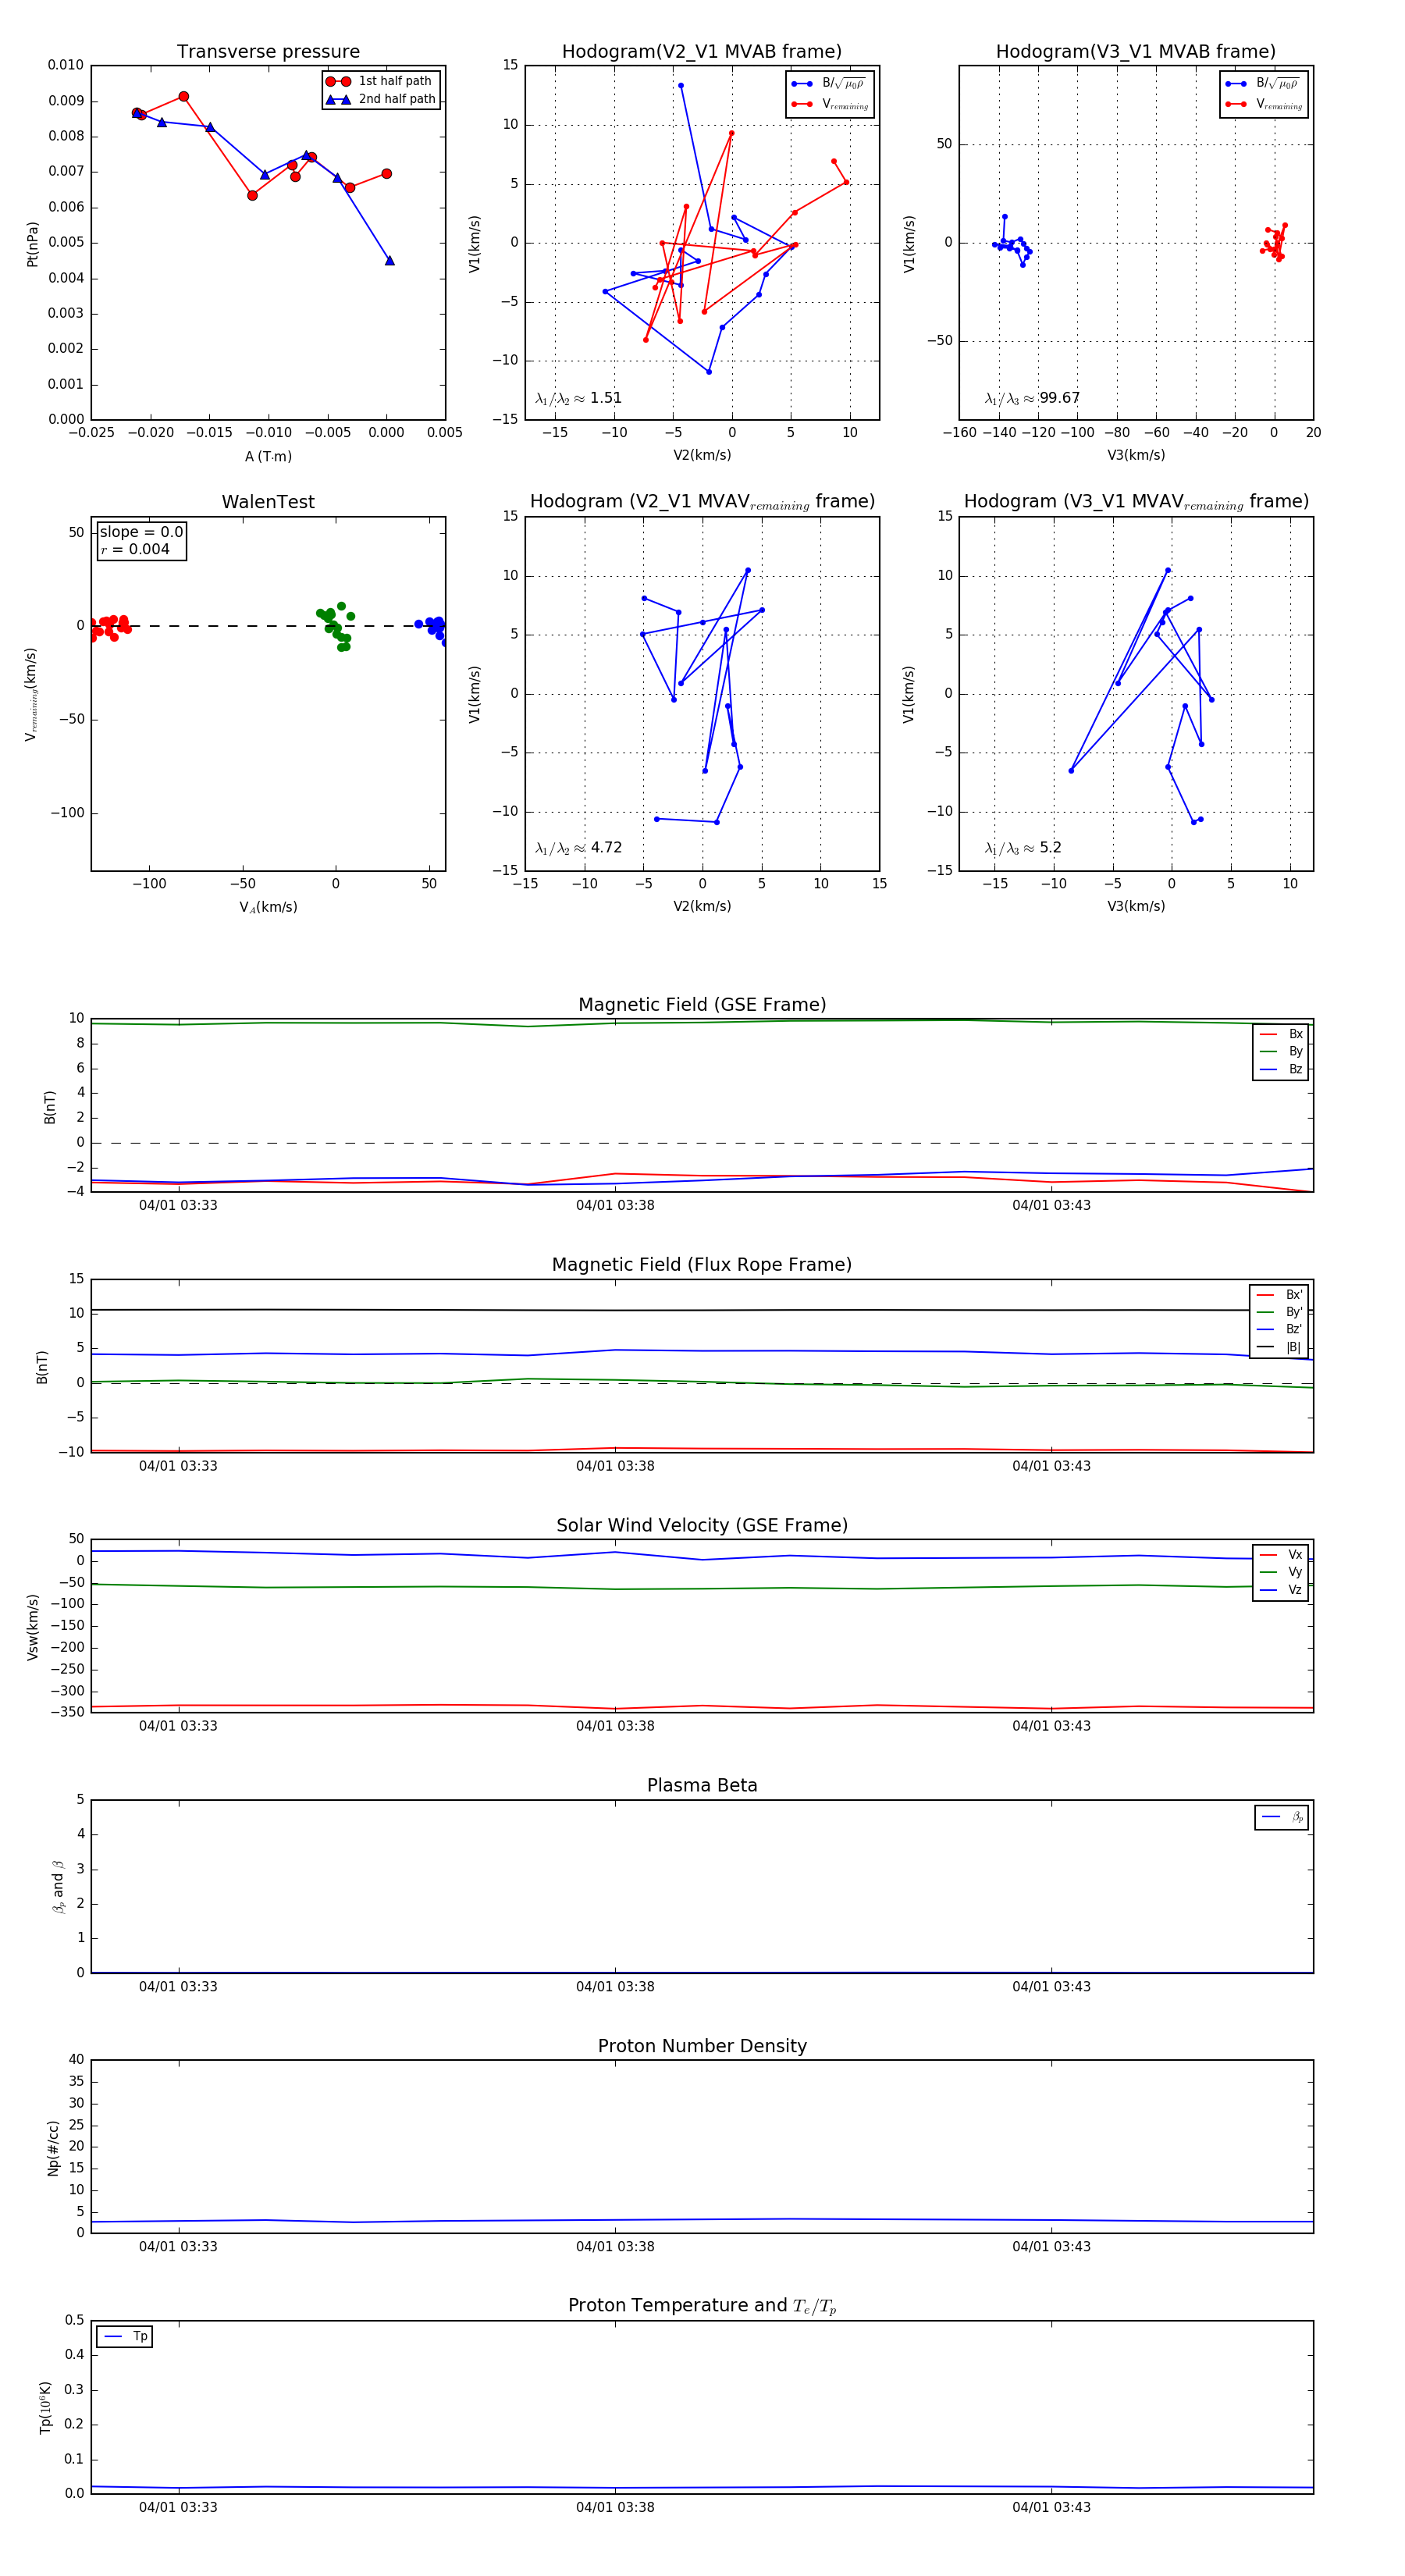Screen dimensions: 1405x2576
Task: Click the "Pt(nPa)" y-axis label
Action: pos(32,244)
